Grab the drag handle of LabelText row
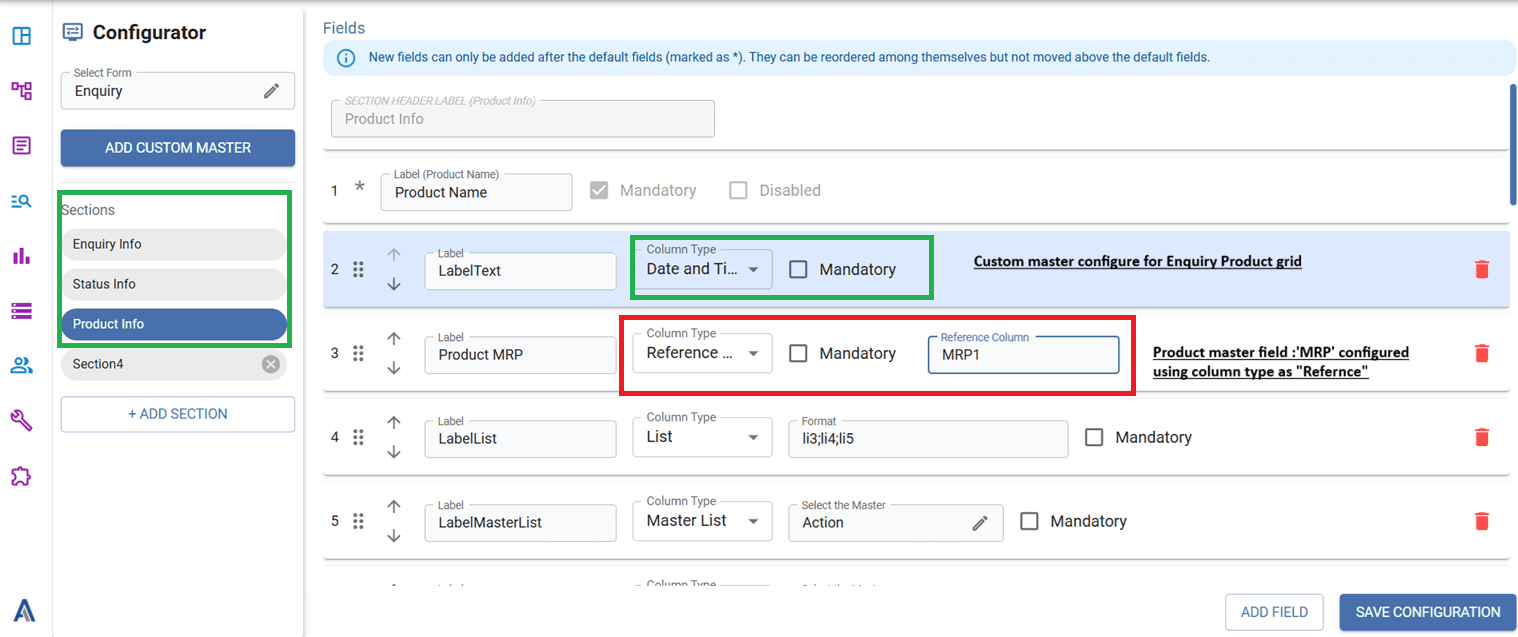 tap(358, 269)
